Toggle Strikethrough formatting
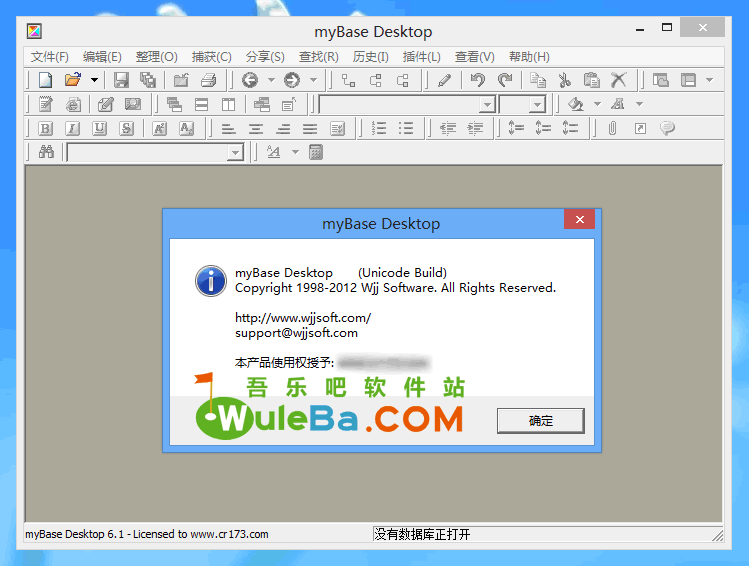 [126, 128]
